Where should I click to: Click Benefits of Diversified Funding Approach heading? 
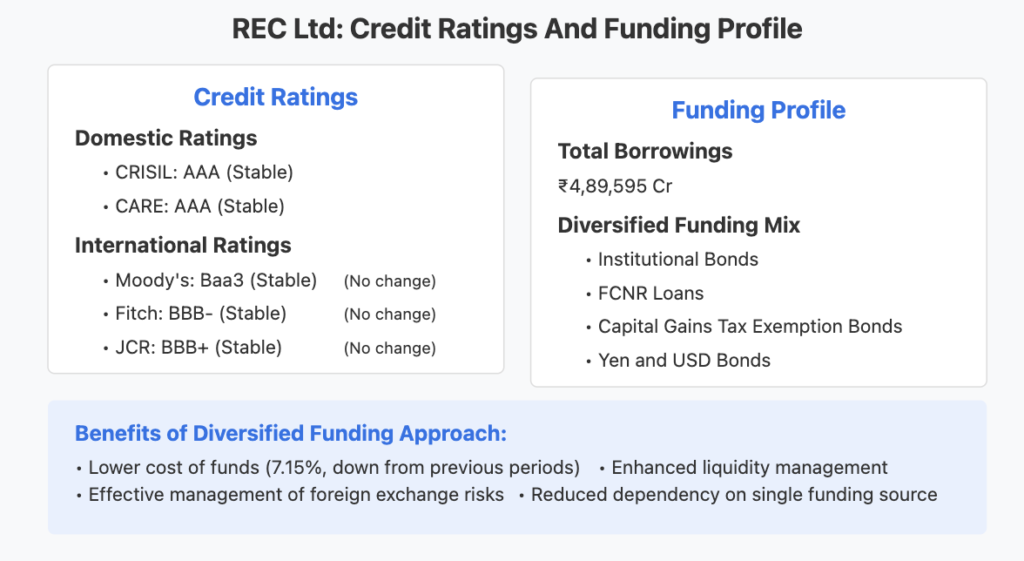tap(291, 434)
